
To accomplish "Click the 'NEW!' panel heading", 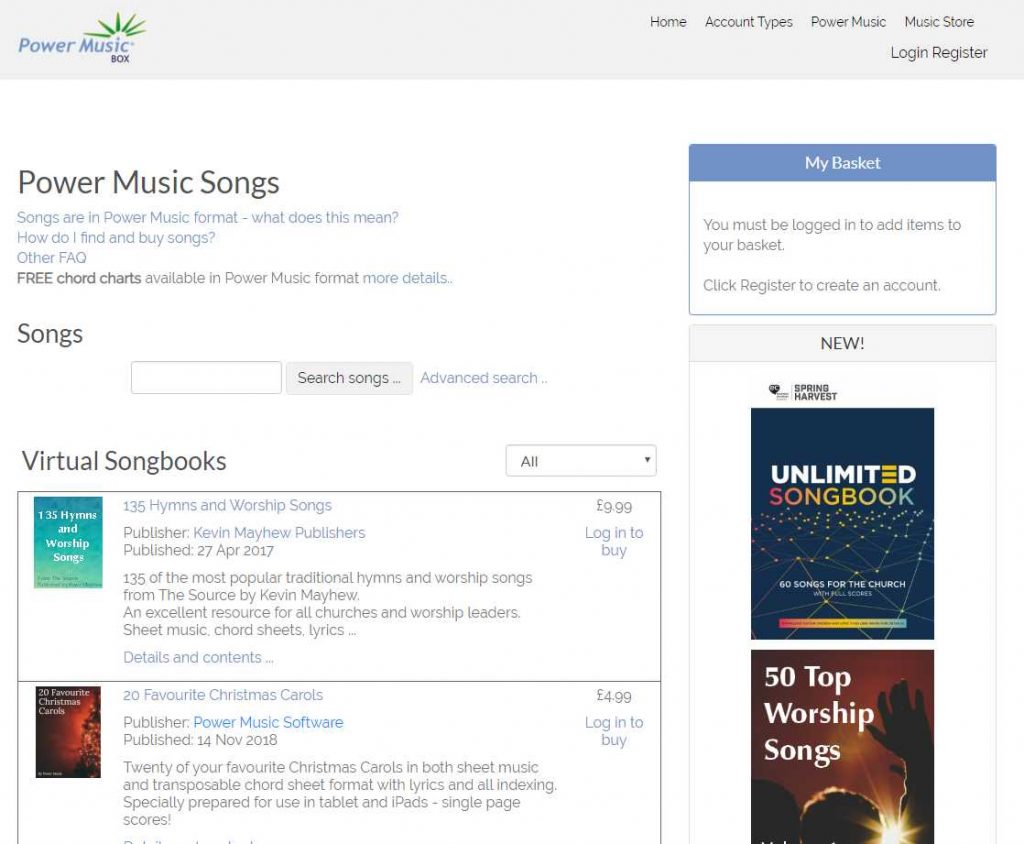I will click(842, 344).
